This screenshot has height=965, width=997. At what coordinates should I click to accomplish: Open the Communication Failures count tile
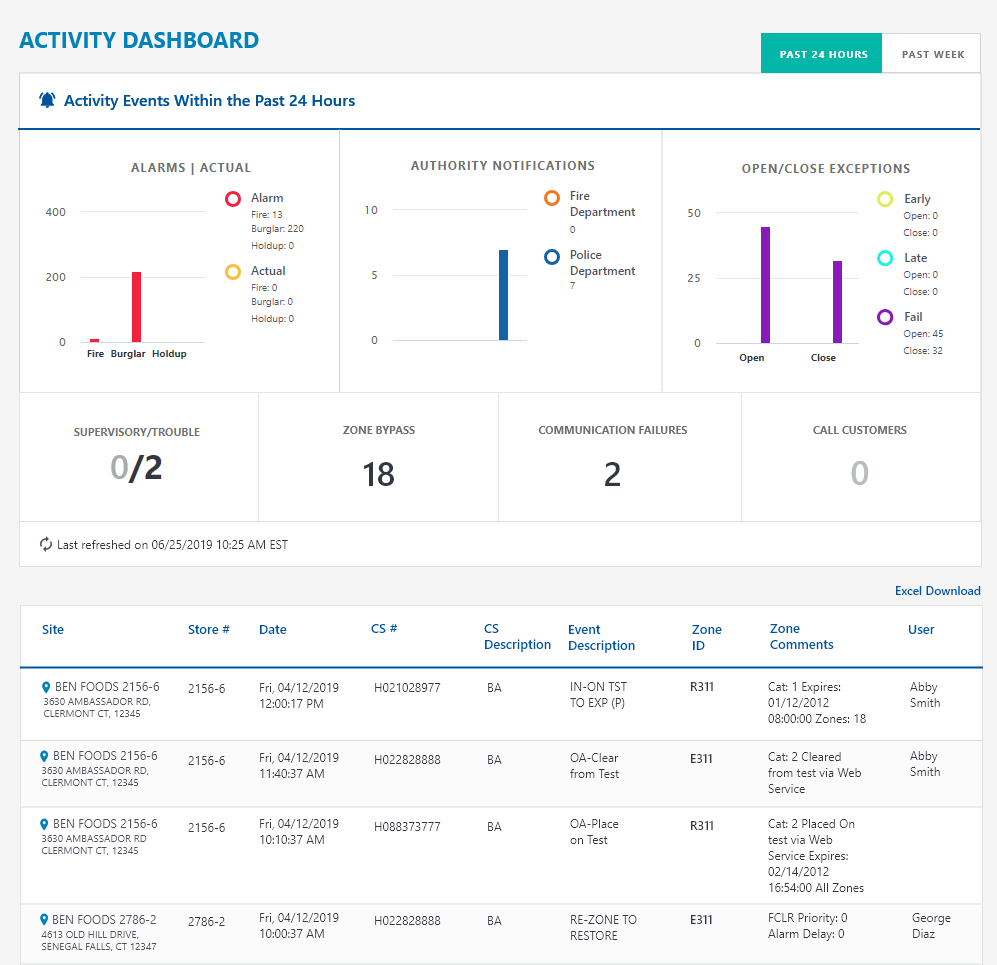[x=612, y=458]
